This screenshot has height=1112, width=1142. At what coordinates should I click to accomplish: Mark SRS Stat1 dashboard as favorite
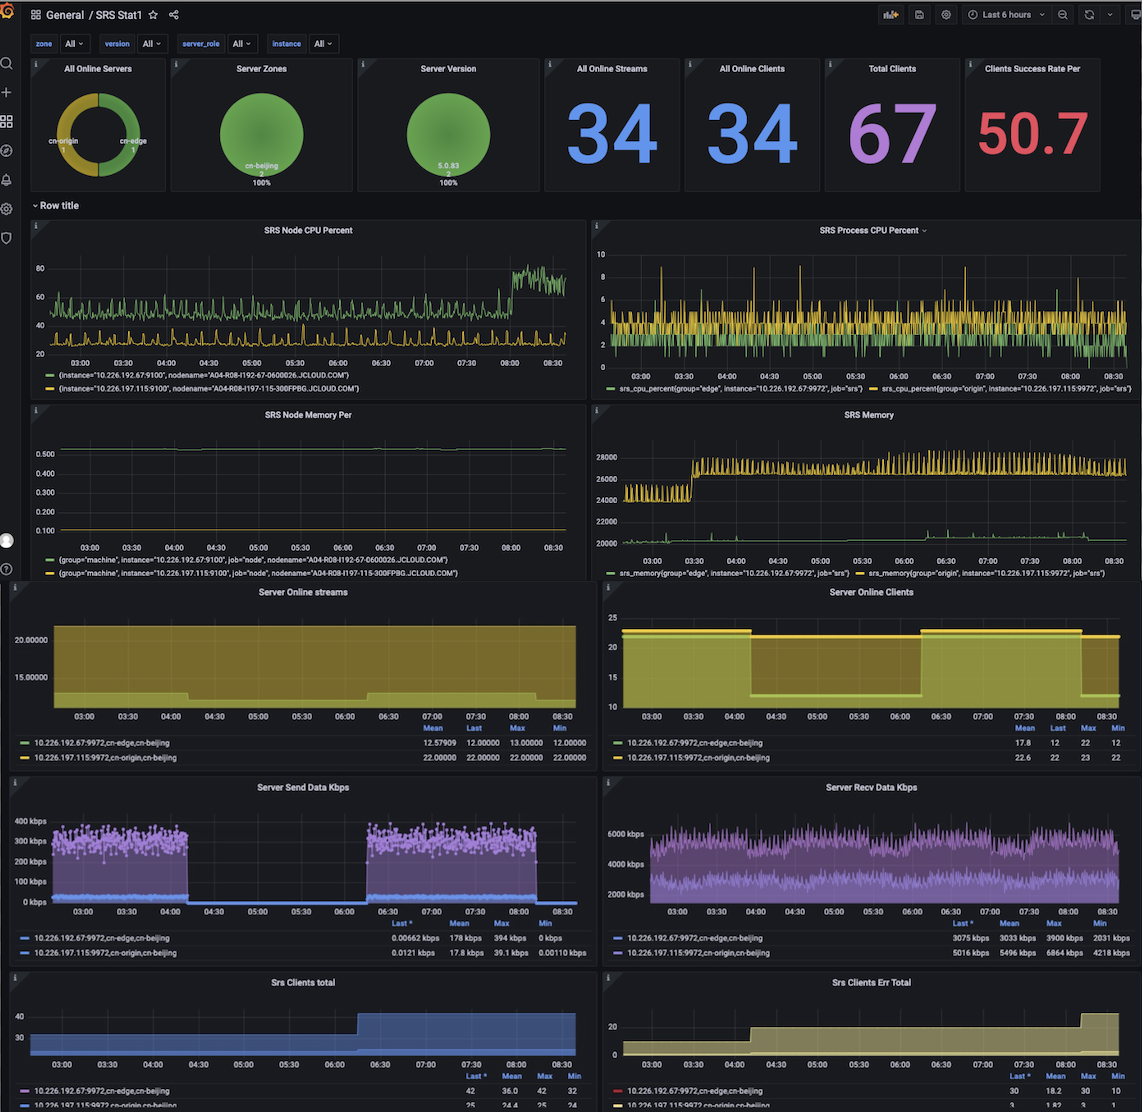click(153, 15)
